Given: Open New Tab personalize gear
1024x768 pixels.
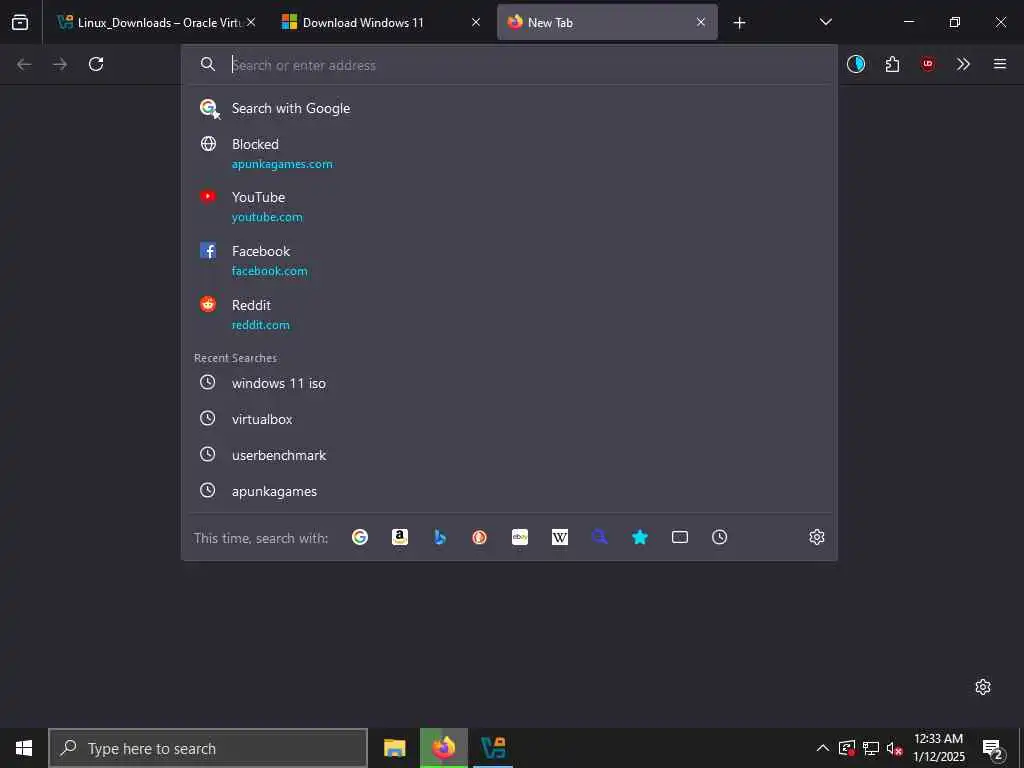Looking at the screenshot, I should pyautogui.click(x=983, y=687).
